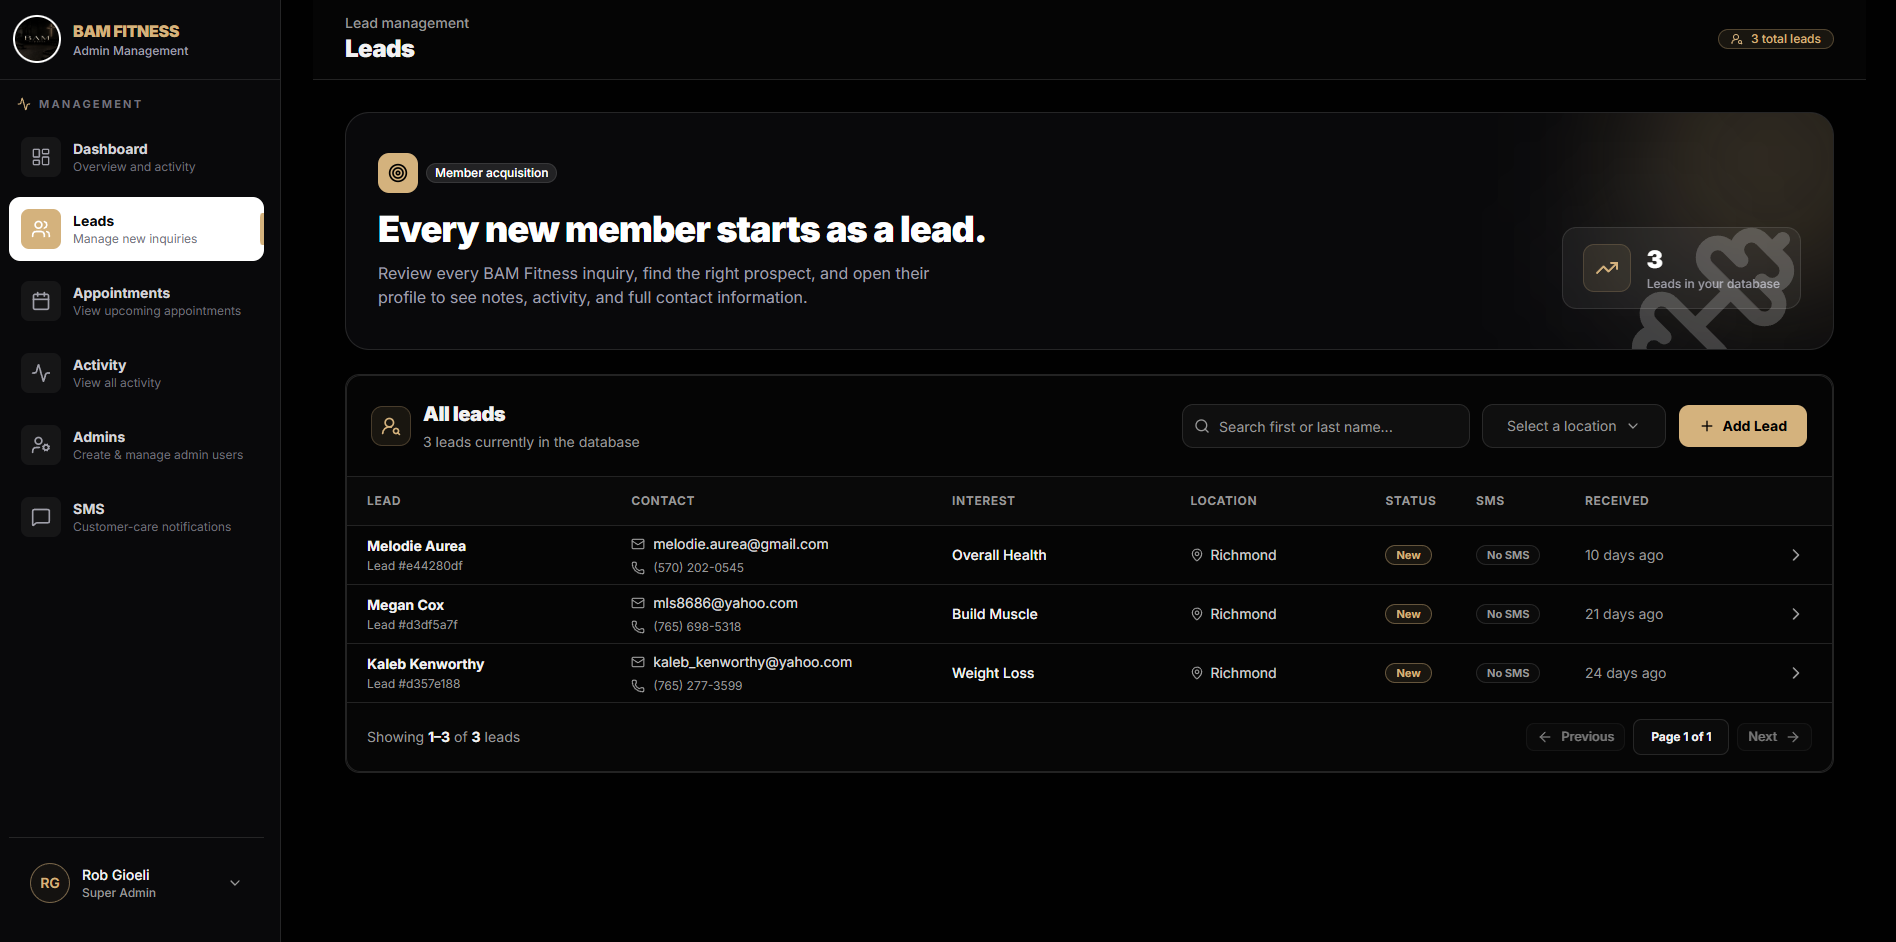
Task: Click the Previous page button
Action: click(1576, 737)
